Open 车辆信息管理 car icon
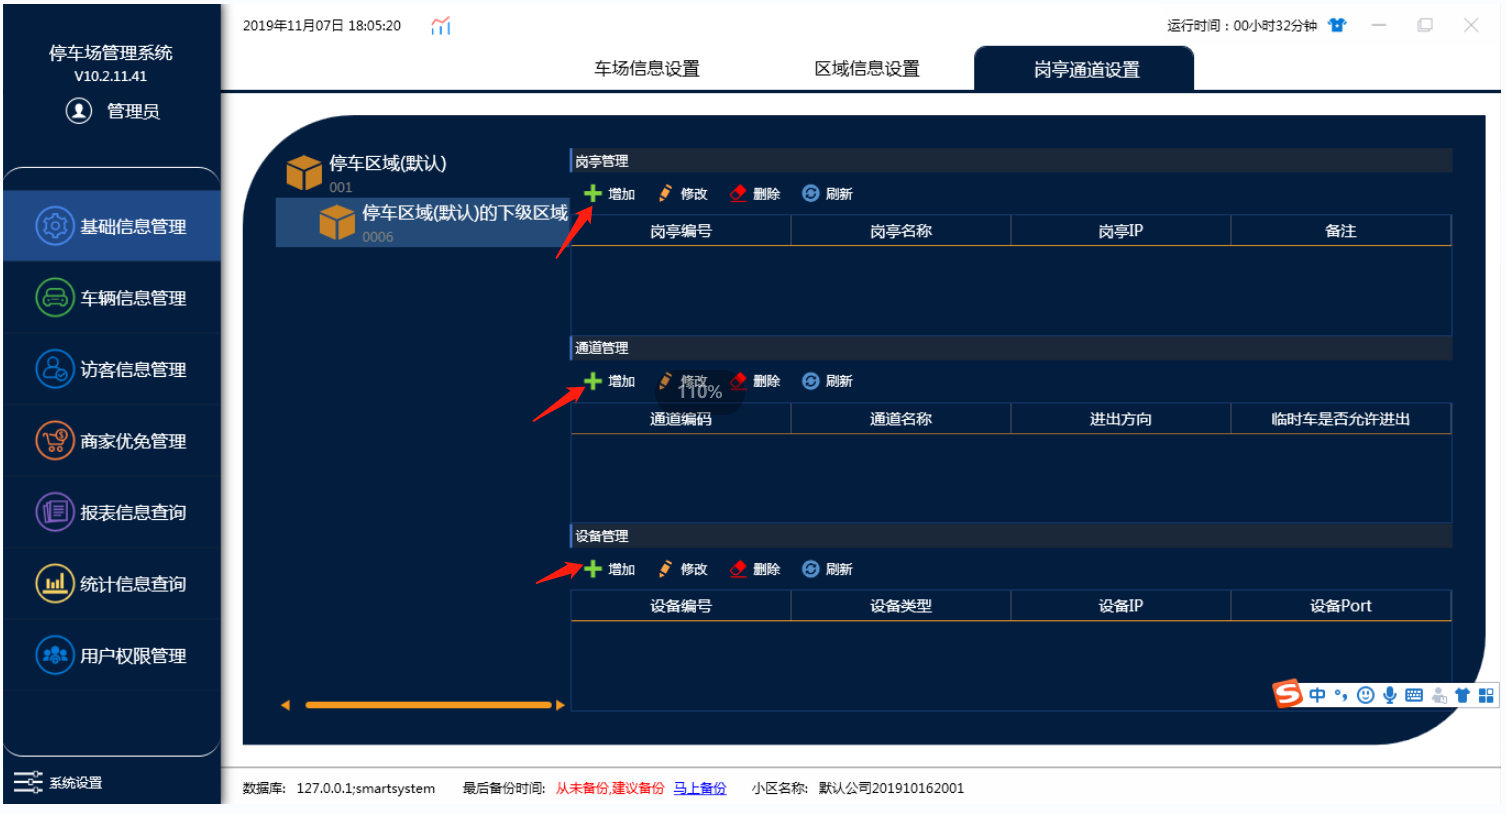This screenshot has height=814, width=1506. tap(55, 298)
